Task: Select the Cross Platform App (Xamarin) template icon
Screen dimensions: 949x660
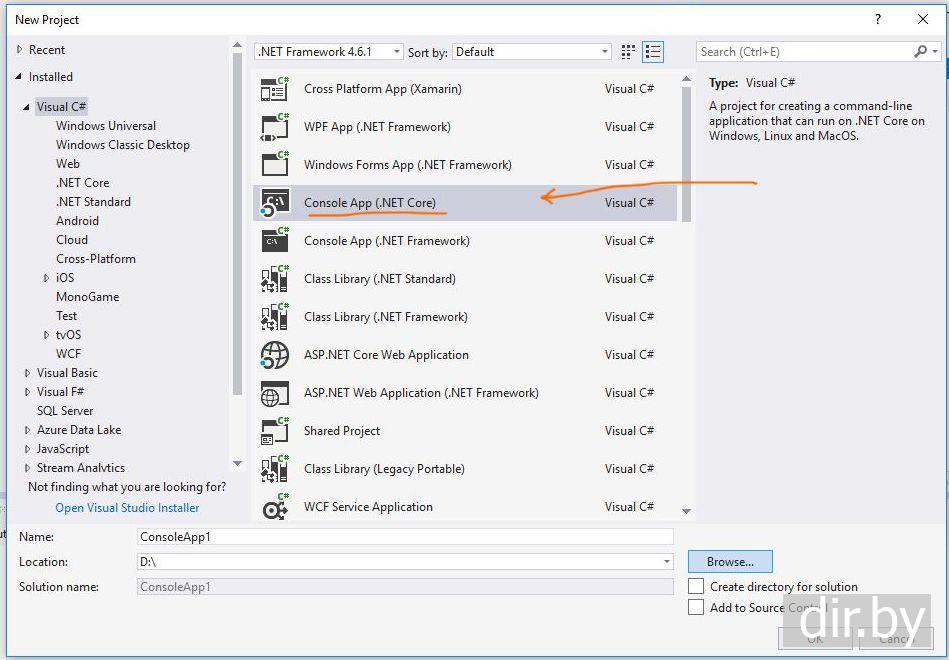Action: click(x=275, y=89)
